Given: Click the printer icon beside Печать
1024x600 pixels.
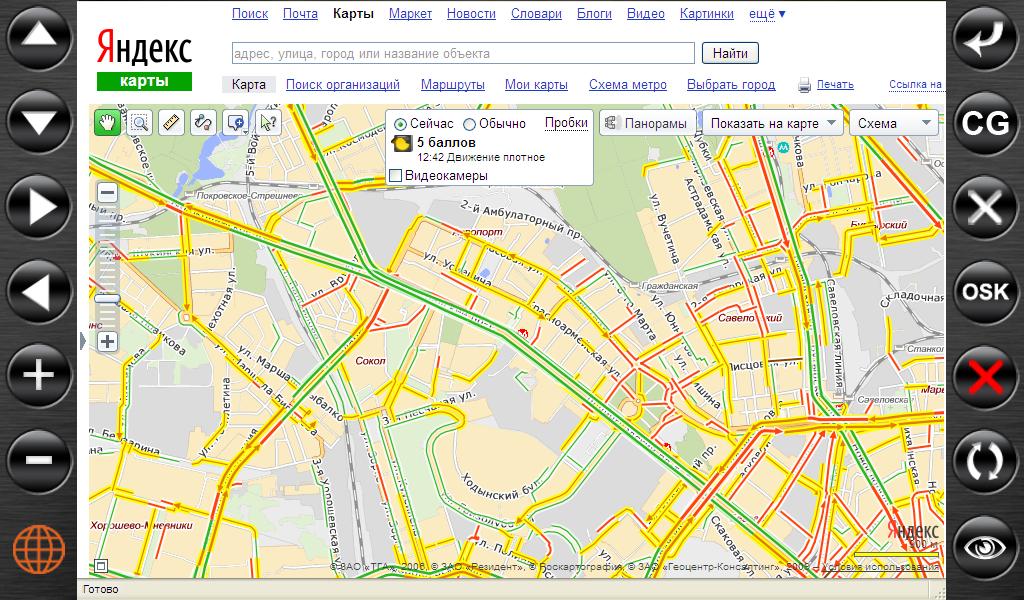Looking at the screenshot, I should click(805, 85).
